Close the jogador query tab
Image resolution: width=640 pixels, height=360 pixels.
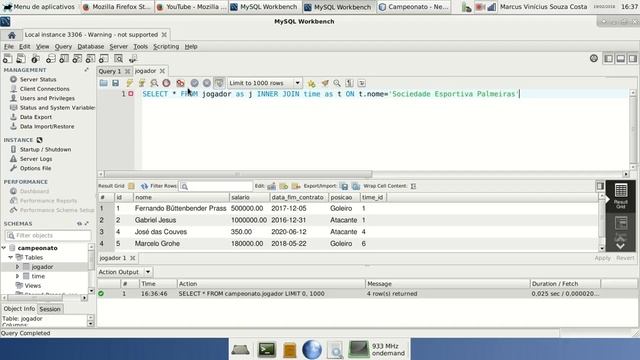pos(162,71)
